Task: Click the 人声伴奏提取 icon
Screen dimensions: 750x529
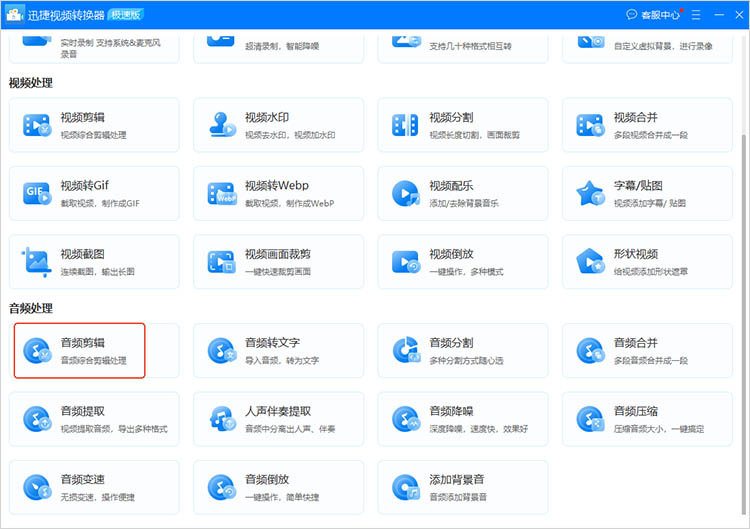Action: click(222, 419)
